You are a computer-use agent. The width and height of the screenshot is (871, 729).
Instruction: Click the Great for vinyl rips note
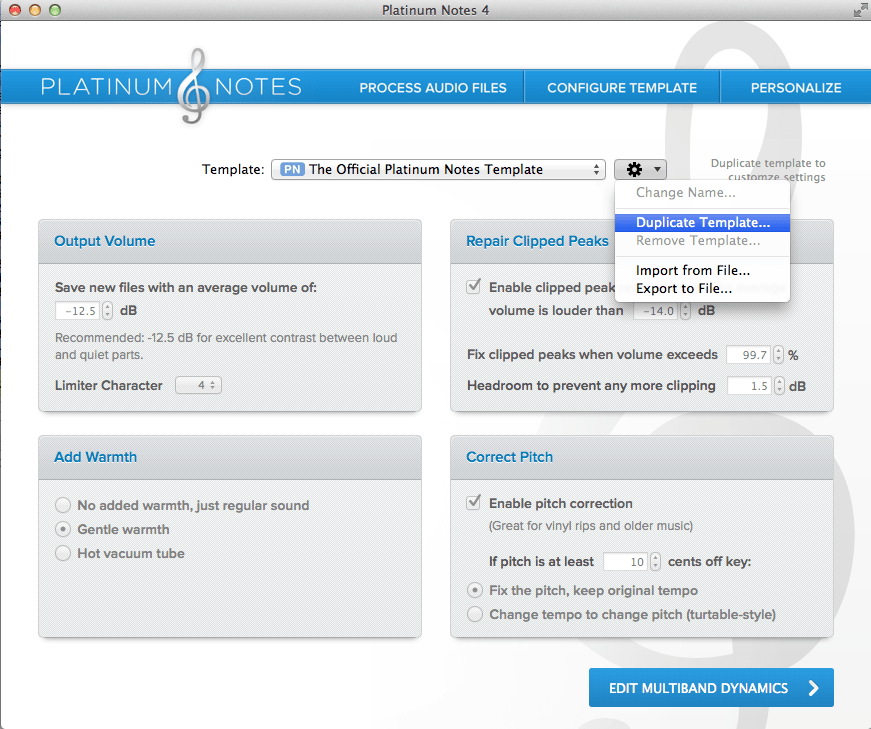tap(590, 526)
